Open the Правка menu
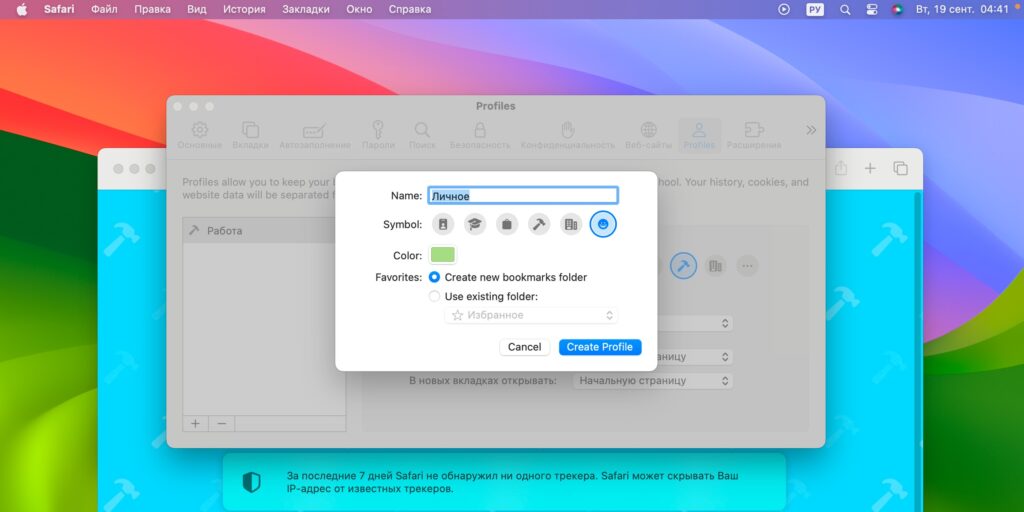Viewport: 1024px width, 512px height. point(152,9)
